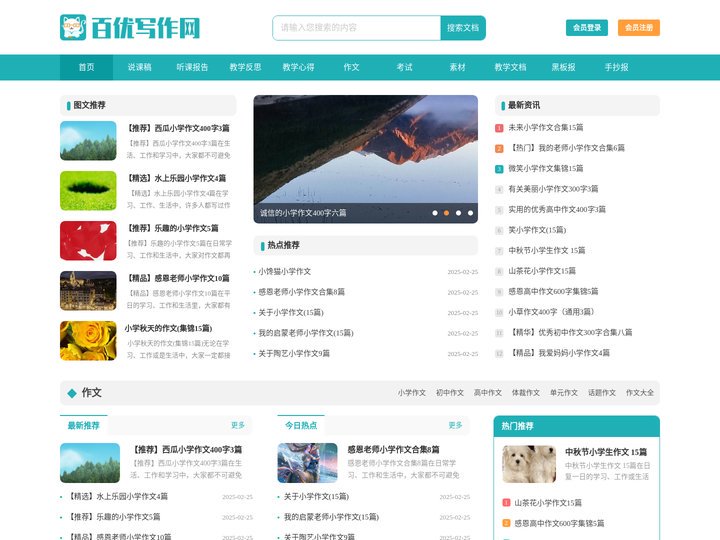Open rank 1 badge 未来小学作文合集15篇
This screenshot has height=540, width=720.
(499, 128)
